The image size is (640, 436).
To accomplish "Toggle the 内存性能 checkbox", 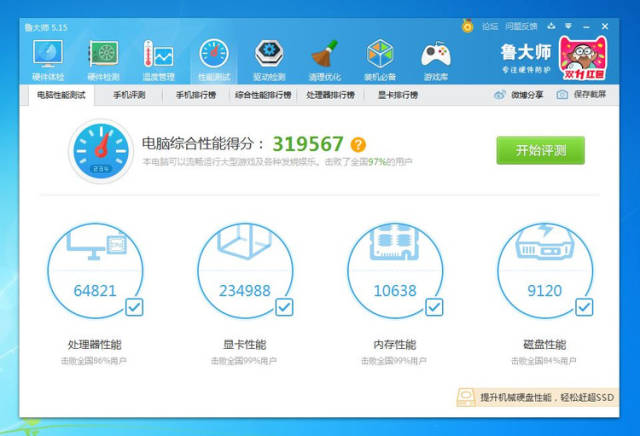I will 434,307.
